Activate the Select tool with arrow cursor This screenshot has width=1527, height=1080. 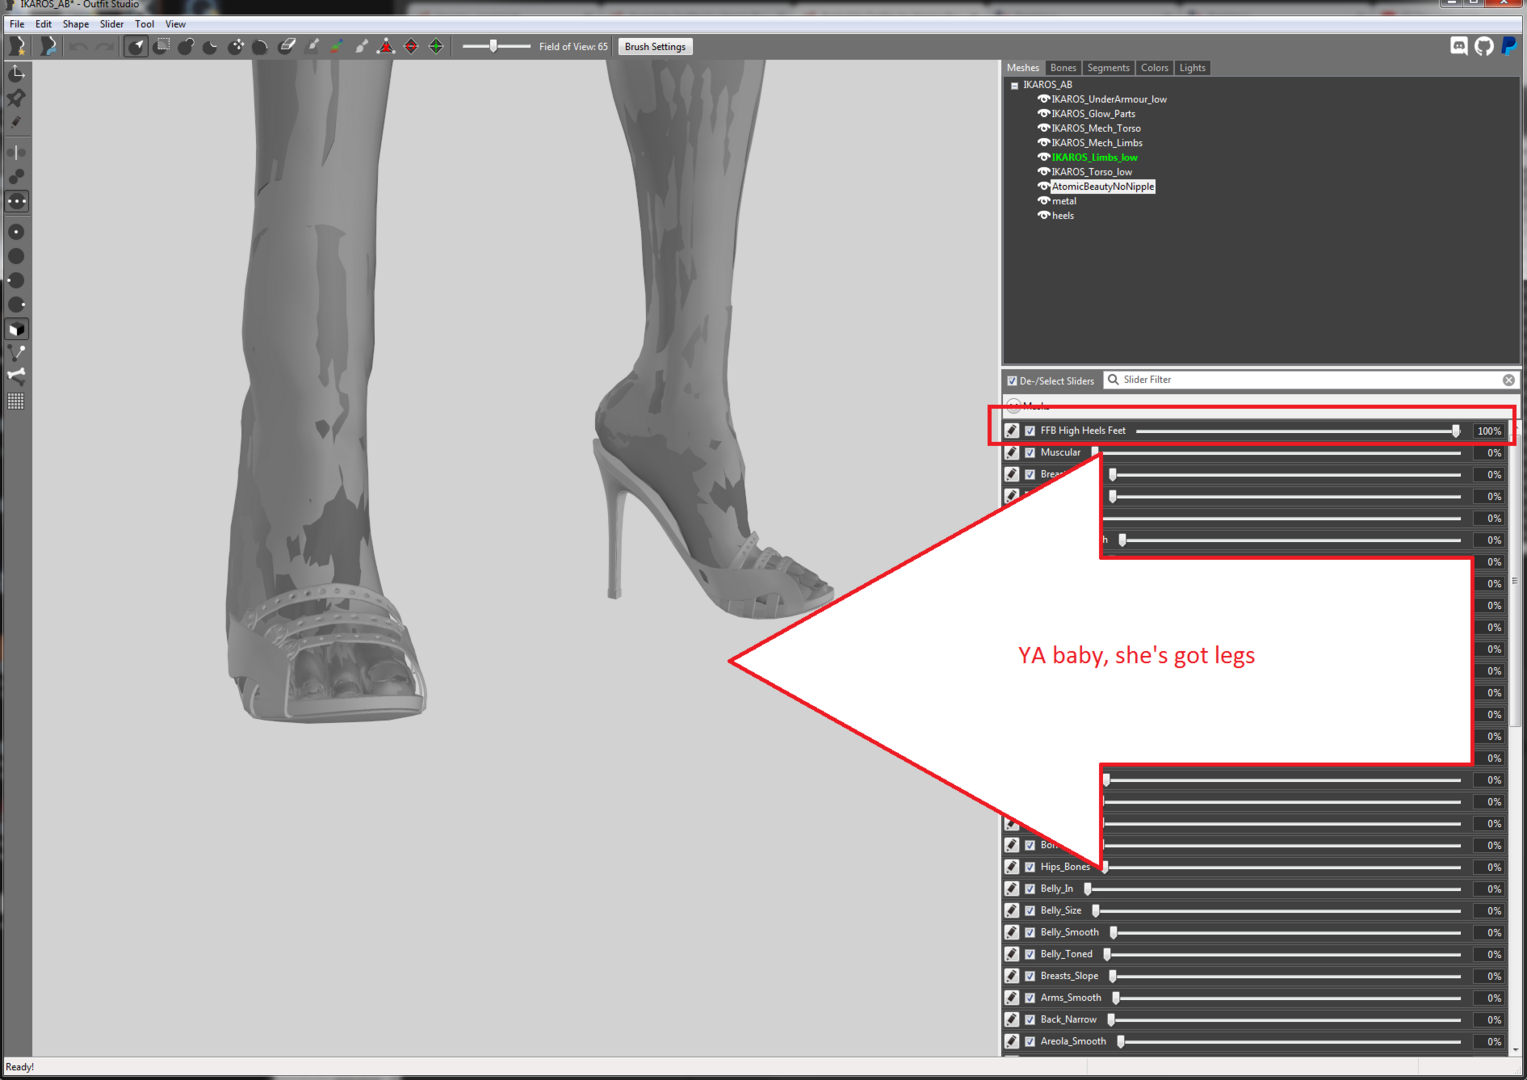point(136,46)
